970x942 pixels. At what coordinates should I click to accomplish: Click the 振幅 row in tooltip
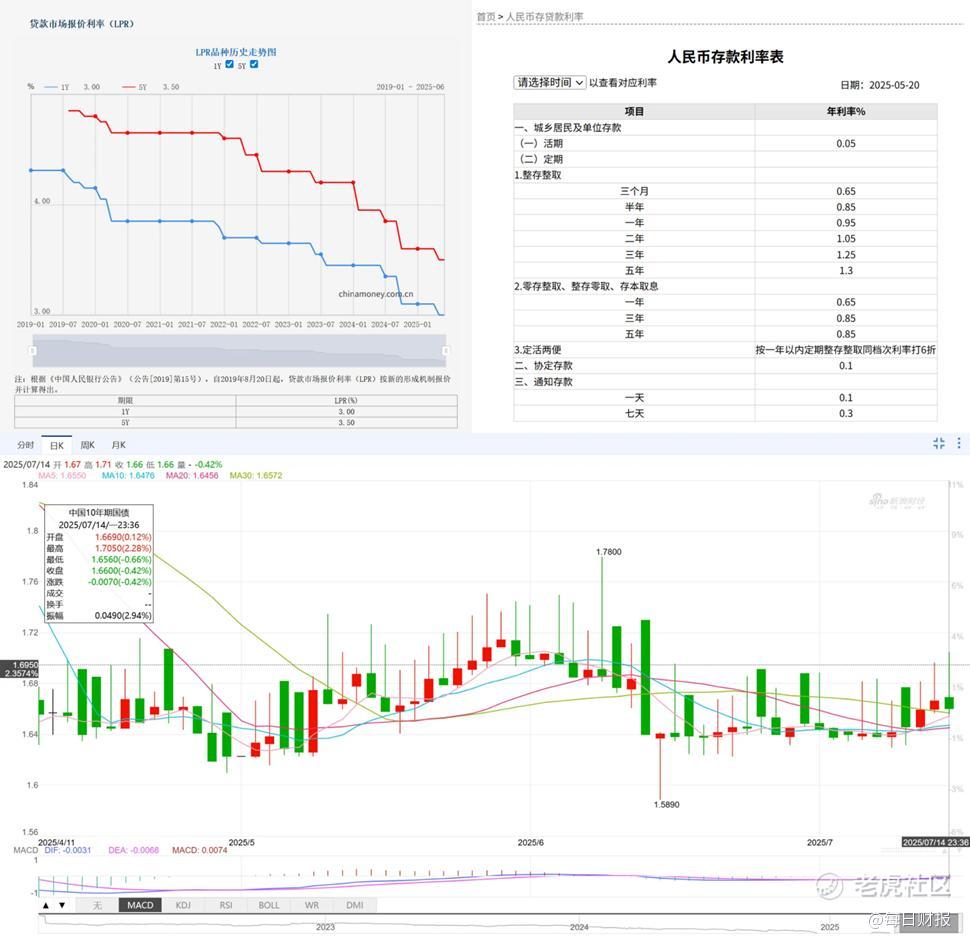point(99,615)
